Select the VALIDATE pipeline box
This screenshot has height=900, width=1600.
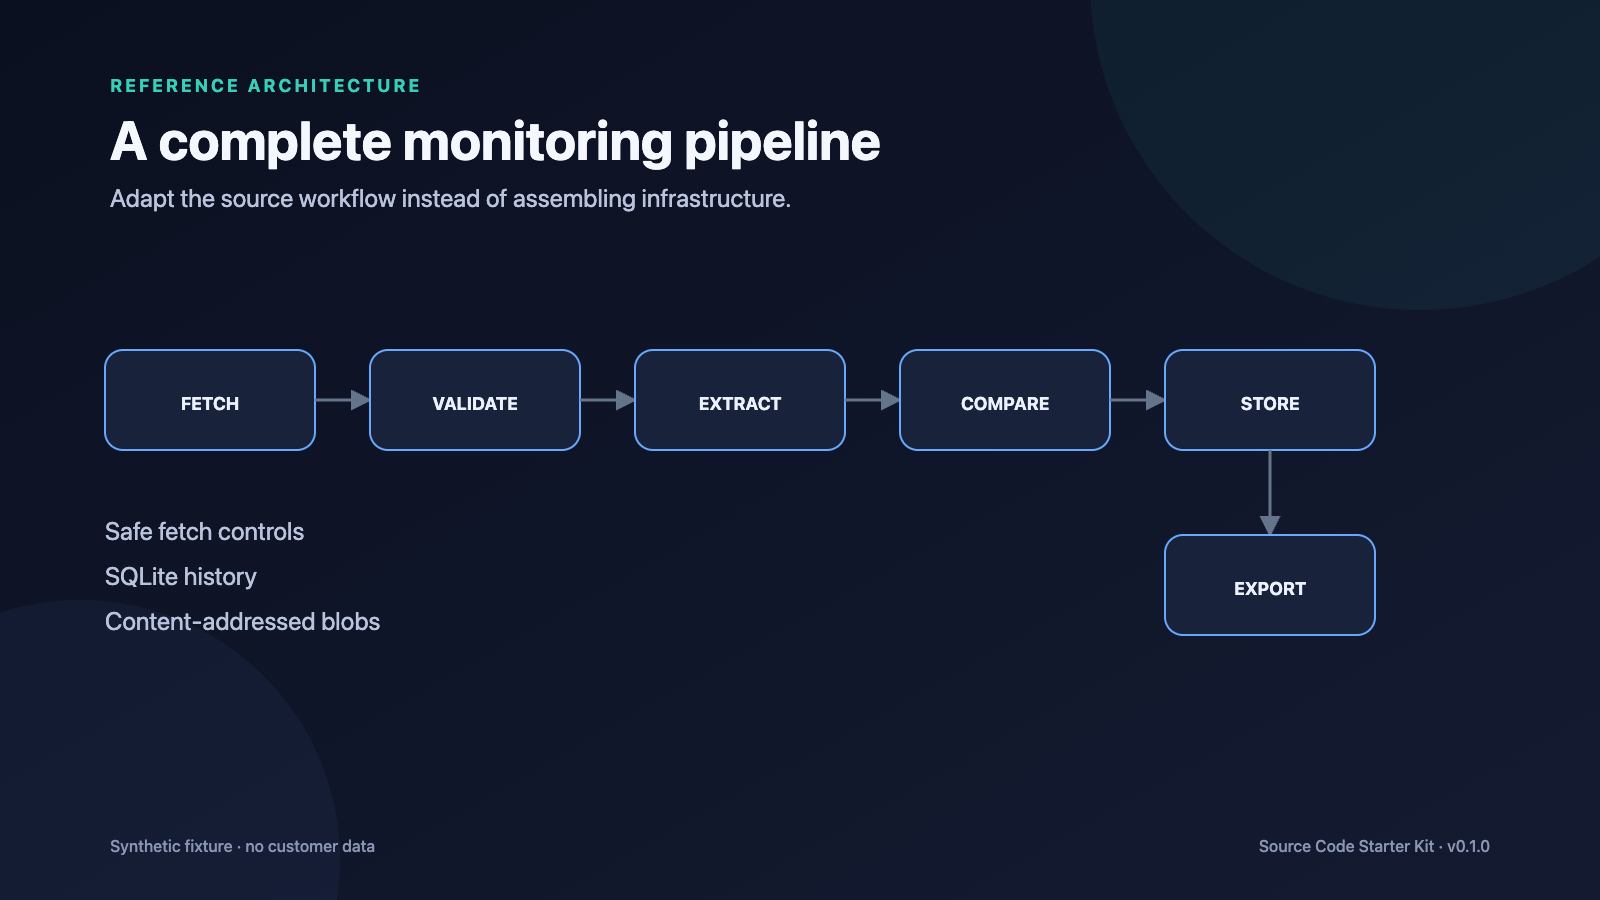click(x=475, y=400)
